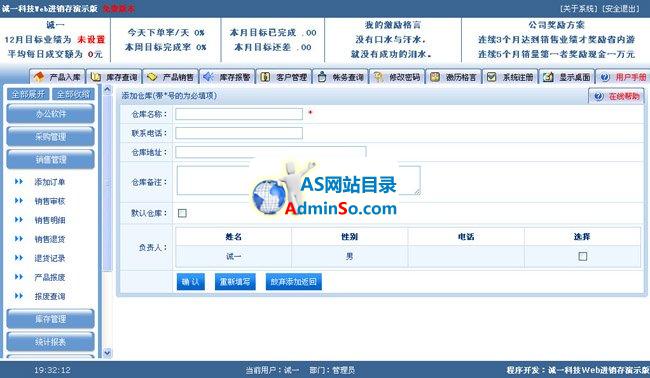Image resolution: width=650 pixels, height=378 pixels.
Task: Click the 公司奖励方案 heading
Action: click(x=556, y=25)
